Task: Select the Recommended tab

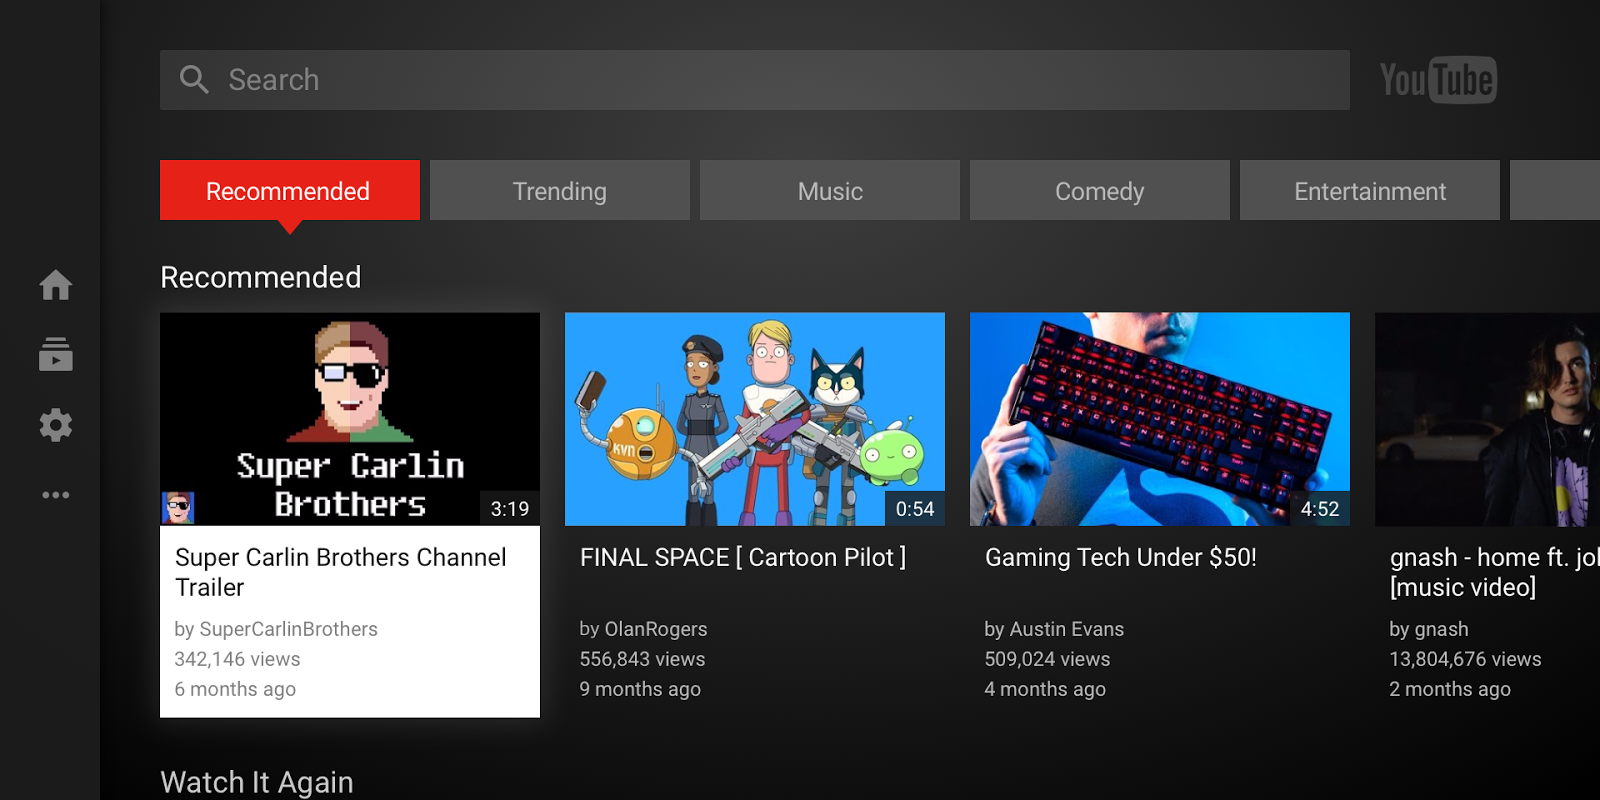Action: [x=289, y=191]
